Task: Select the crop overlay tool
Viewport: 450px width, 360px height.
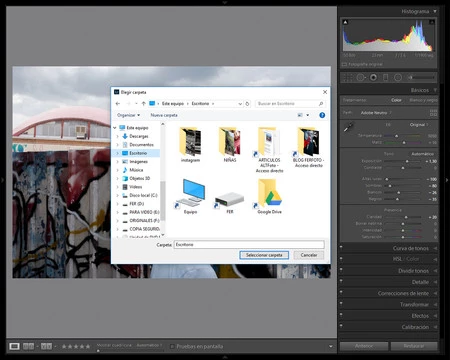Action: [x=348, y=78]
